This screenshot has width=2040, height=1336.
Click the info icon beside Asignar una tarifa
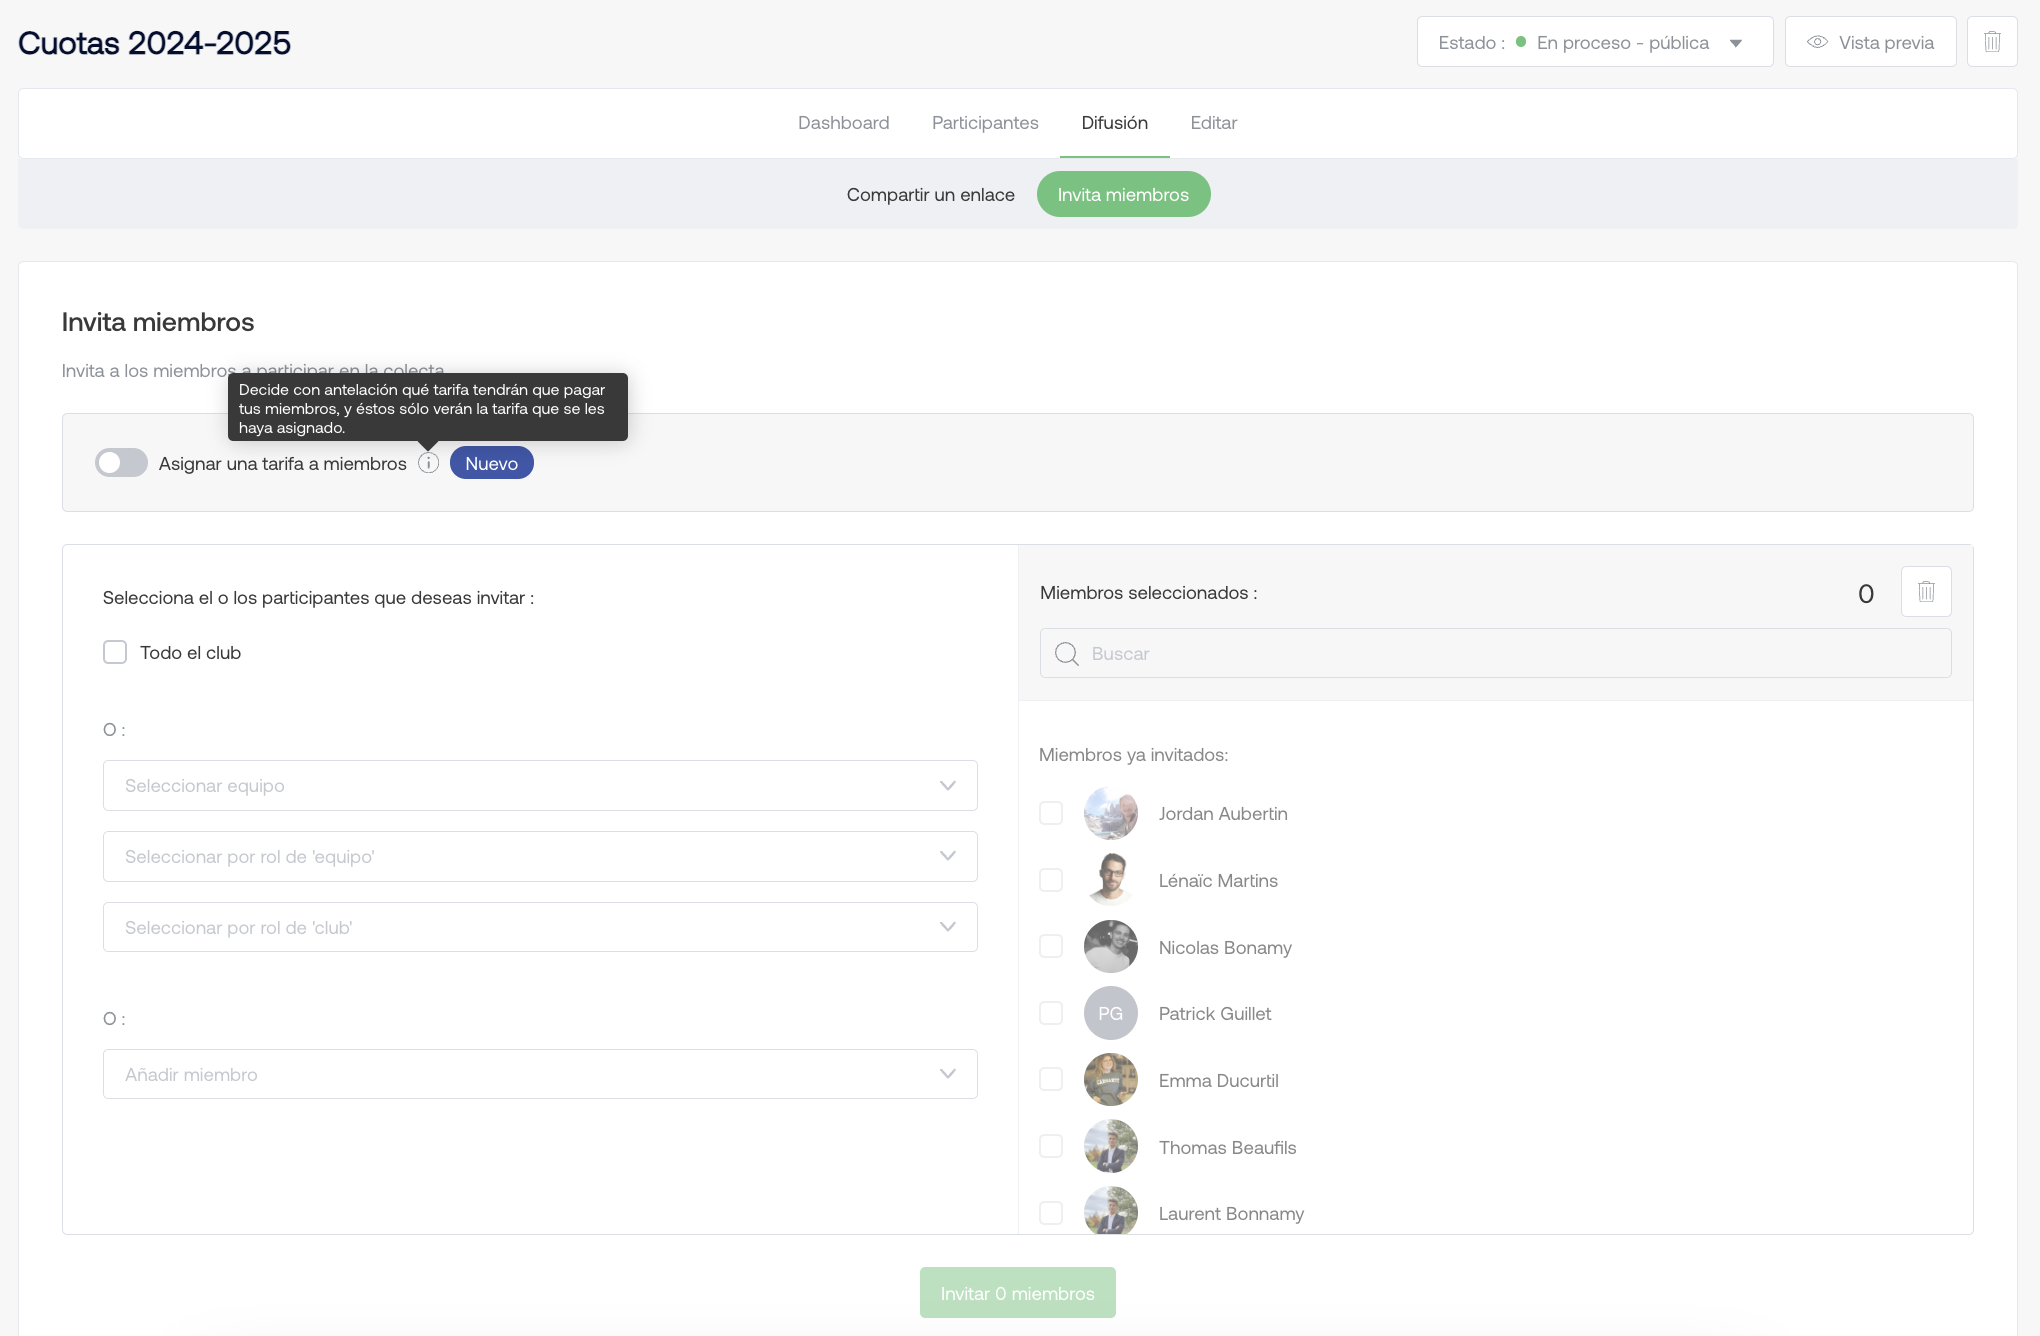pyautogui.click(x=428, y=463)
